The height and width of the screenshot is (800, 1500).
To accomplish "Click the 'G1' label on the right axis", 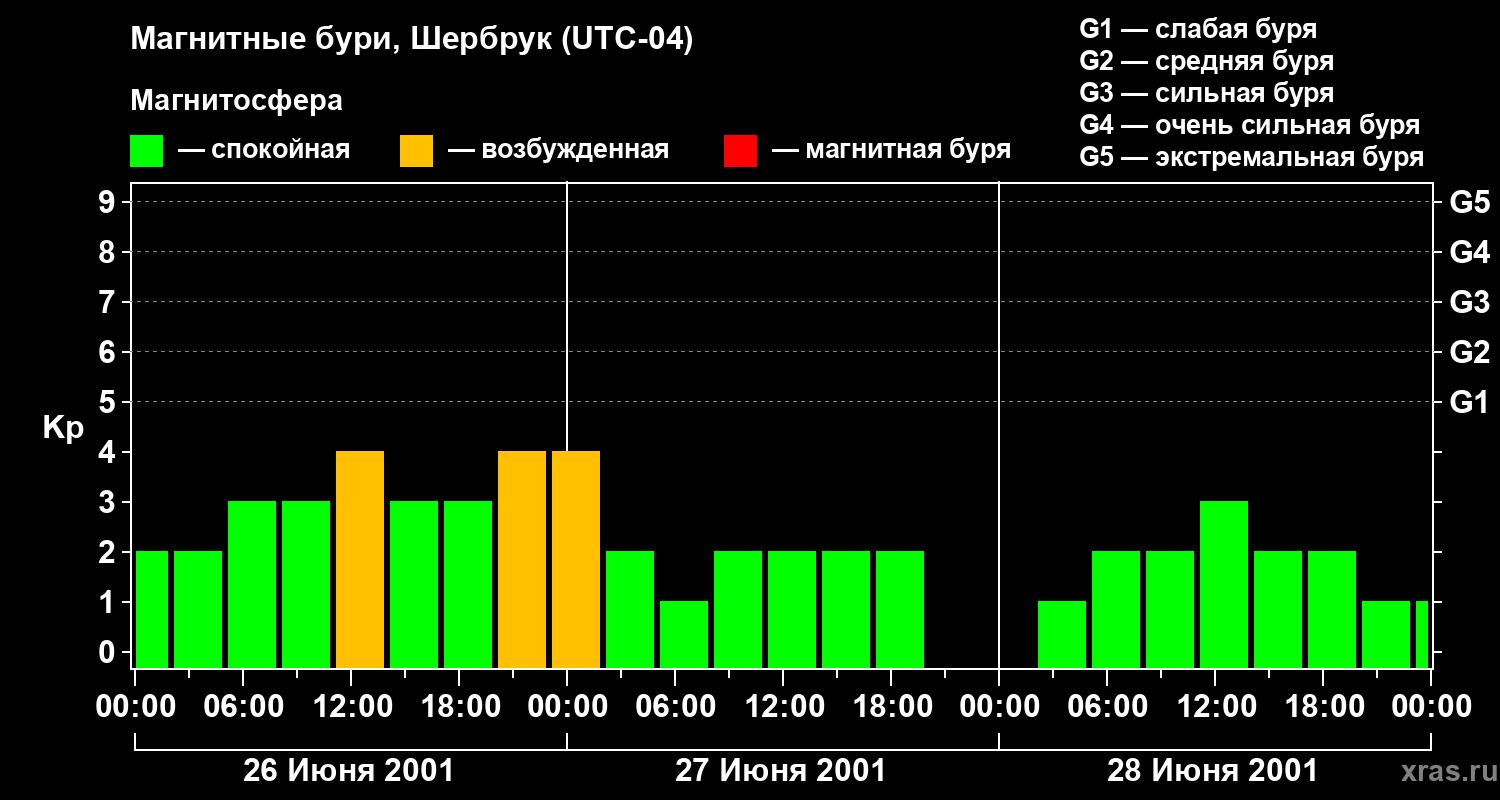I will tap(1470, 402).
